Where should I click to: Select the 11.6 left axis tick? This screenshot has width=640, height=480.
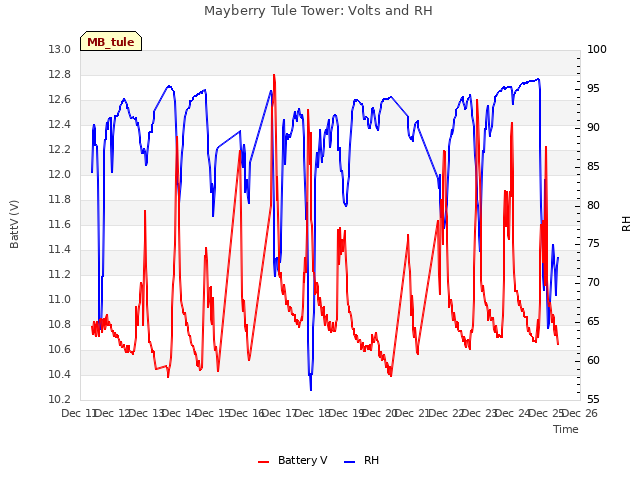tap(60, 224)
